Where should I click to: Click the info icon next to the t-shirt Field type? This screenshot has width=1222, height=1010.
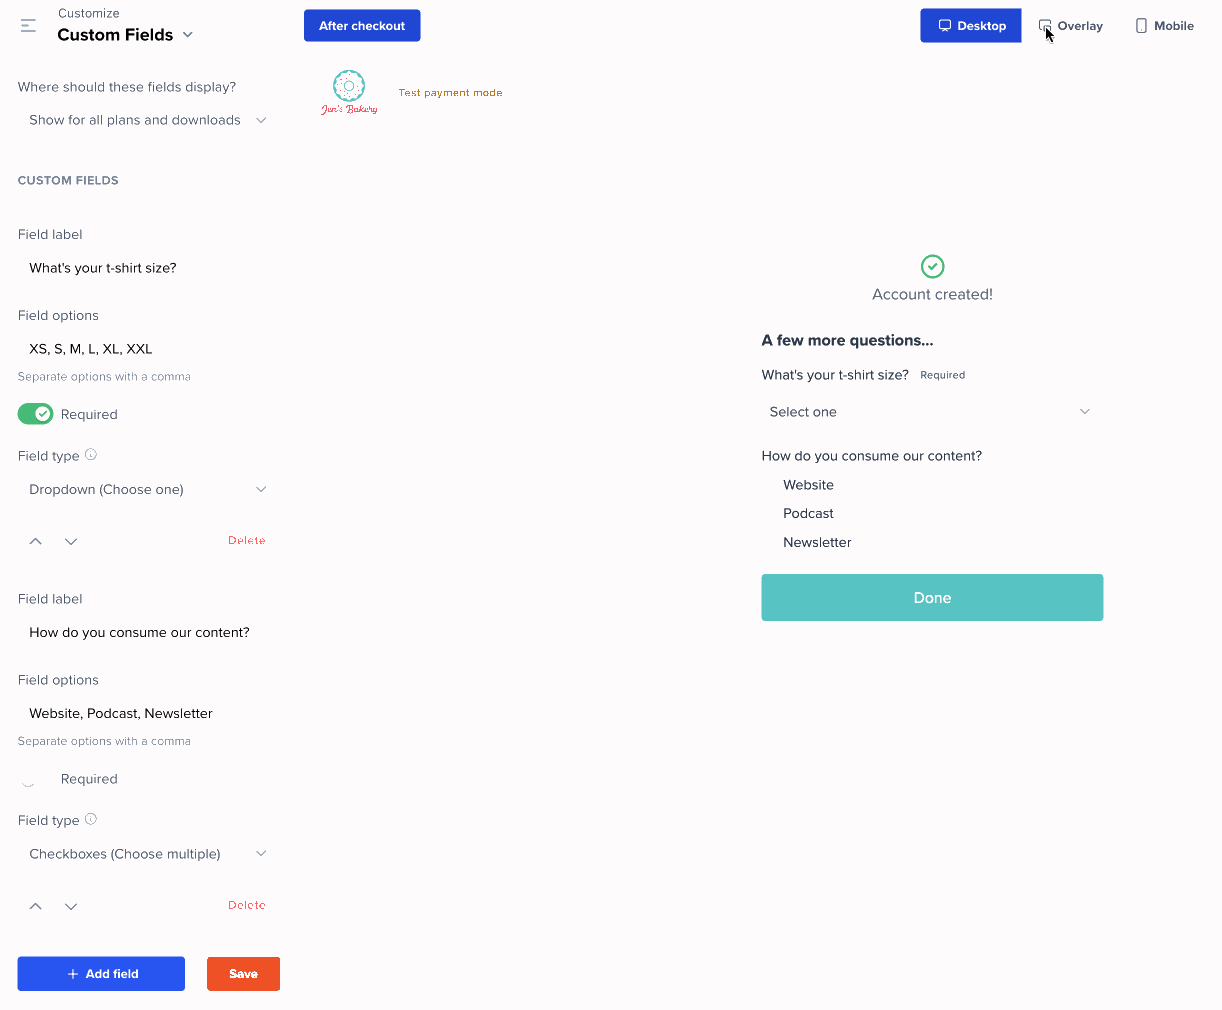(91, 455)
